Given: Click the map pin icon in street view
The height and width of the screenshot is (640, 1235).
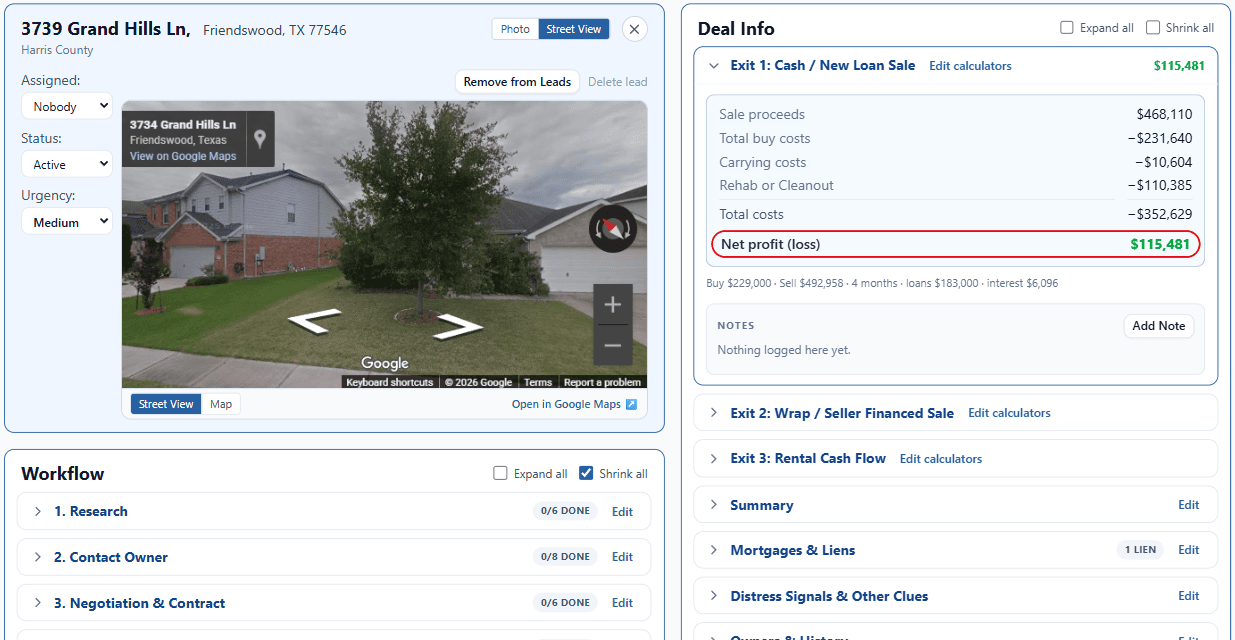Looking at the screenshot, I should (260, 139).
